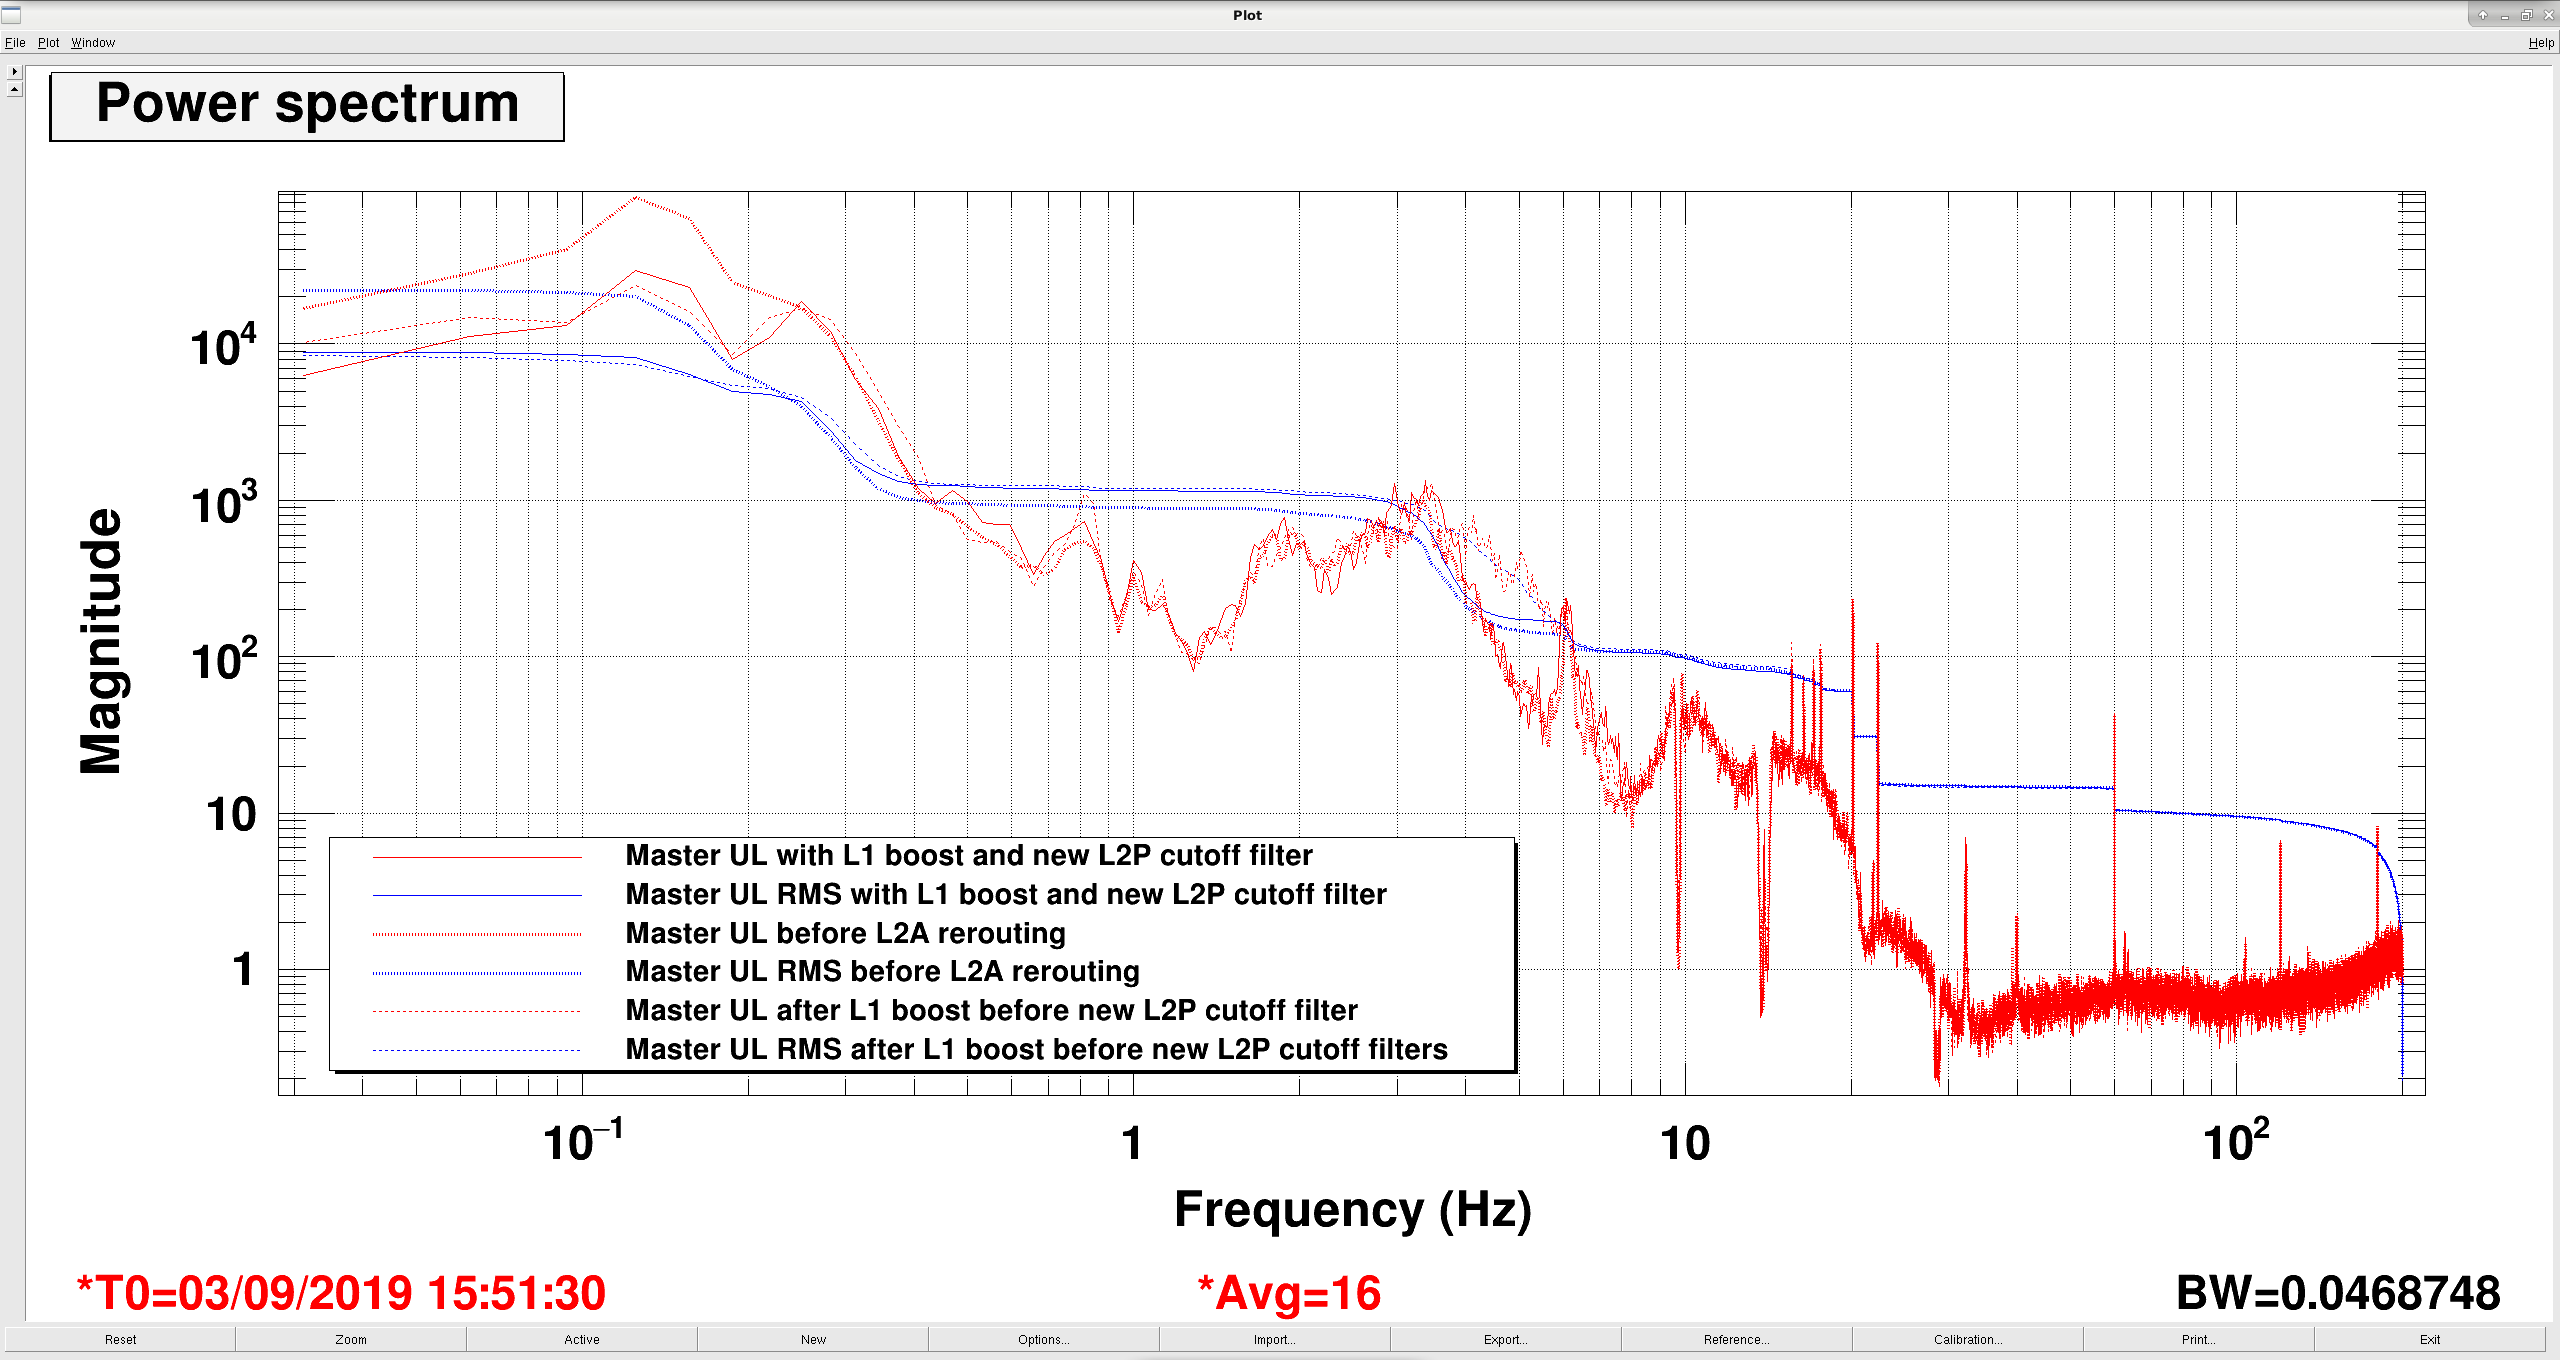Screen dimensions: 2560x1360
Task: Click the right-arrow expander beside the plot
Action: pos(14,72)
